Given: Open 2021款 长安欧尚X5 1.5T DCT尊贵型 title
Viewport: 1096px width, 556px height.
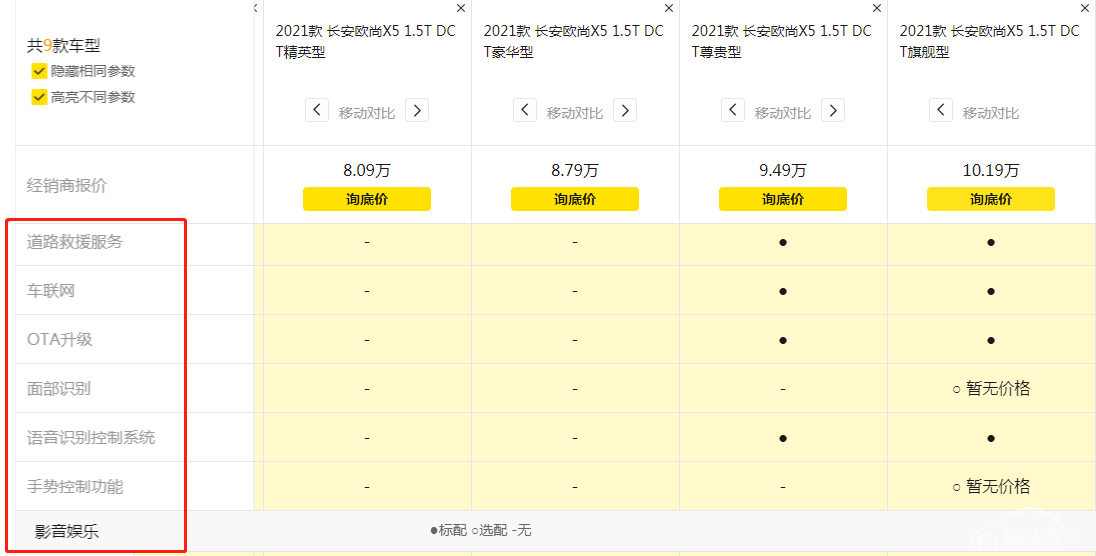Looking at the screenshot, I should (x=781, y=41).
